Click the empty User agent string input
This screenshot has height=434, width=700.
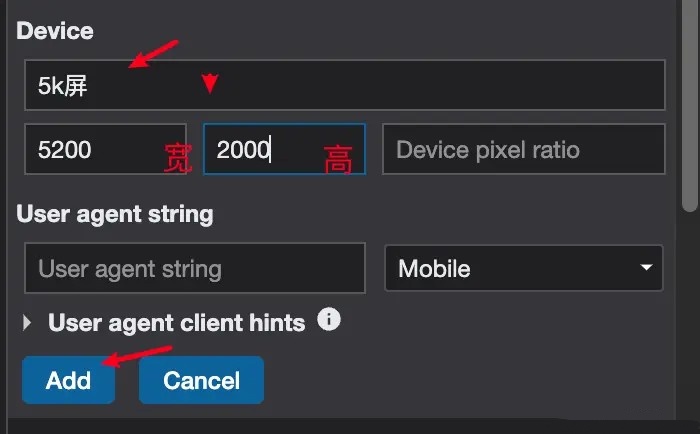point(195,268)
